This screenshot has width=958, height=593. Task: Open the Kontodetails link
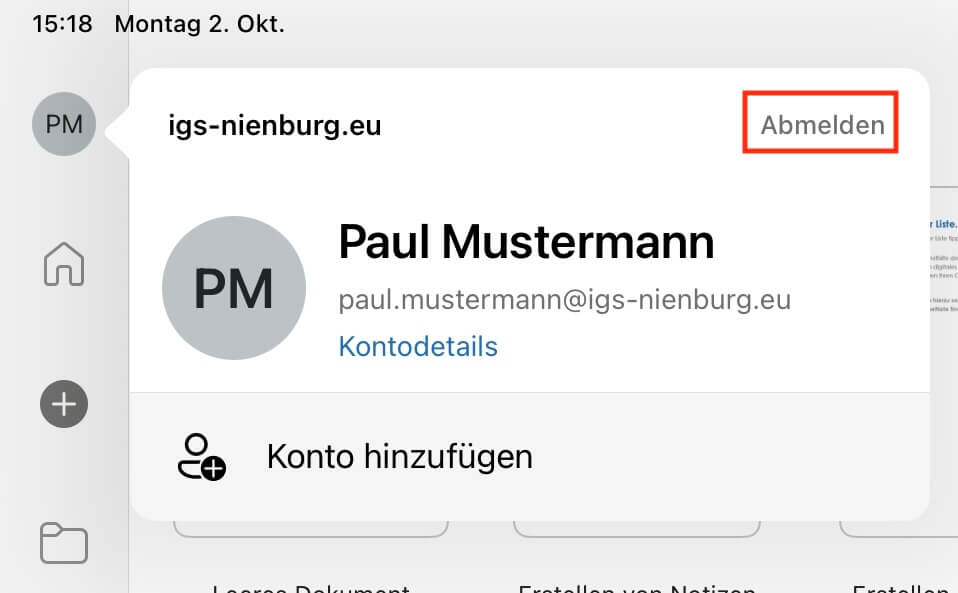(x=418, y=347)
